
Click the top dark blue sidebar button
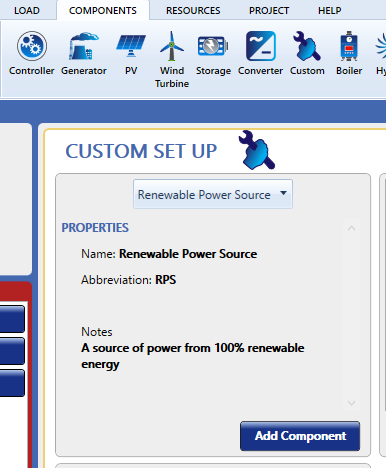pos(12,319)
